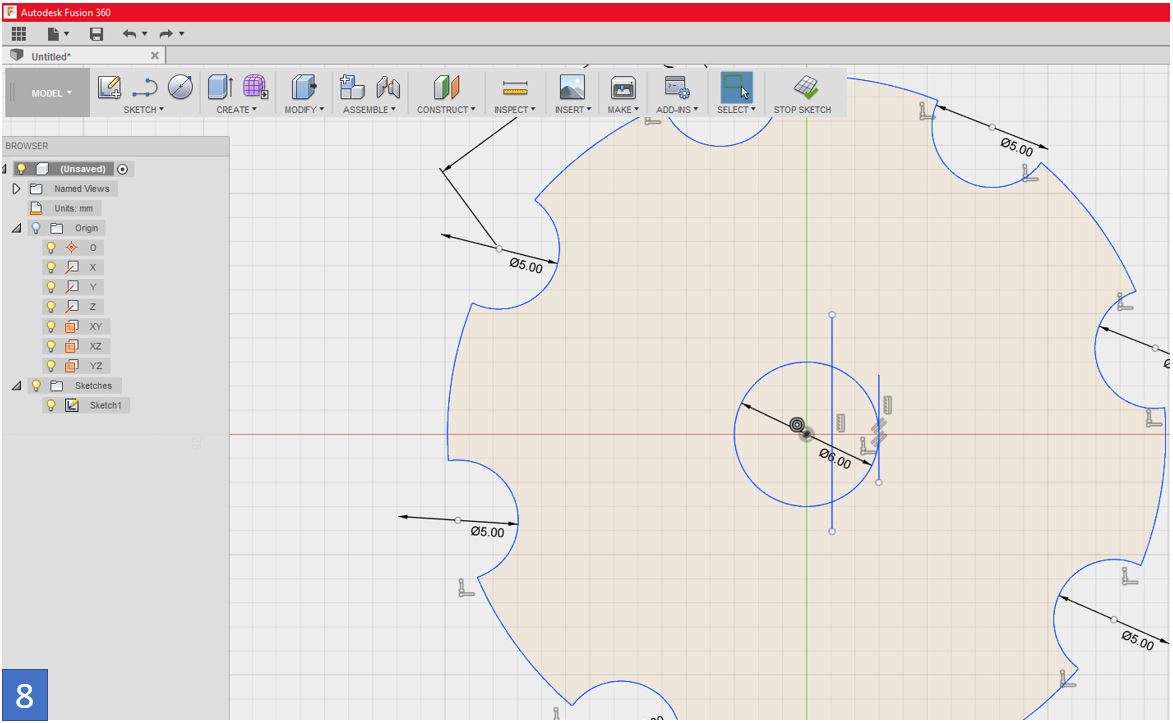Select the Extrude tool icon
Image resolution: width=1173 pixels, height=723 pixels.
[x=220, y=88]
